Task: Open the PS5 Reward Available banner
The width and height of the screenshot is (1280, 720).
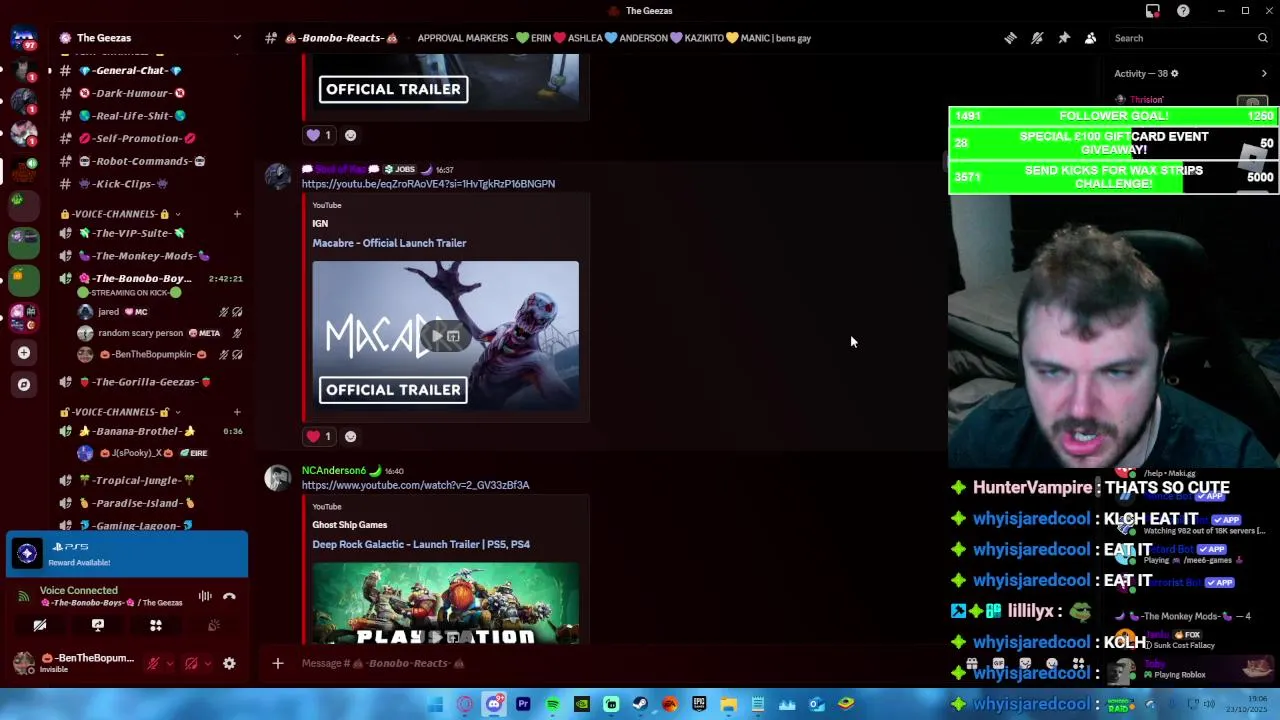Action: (x=127, y=554)
